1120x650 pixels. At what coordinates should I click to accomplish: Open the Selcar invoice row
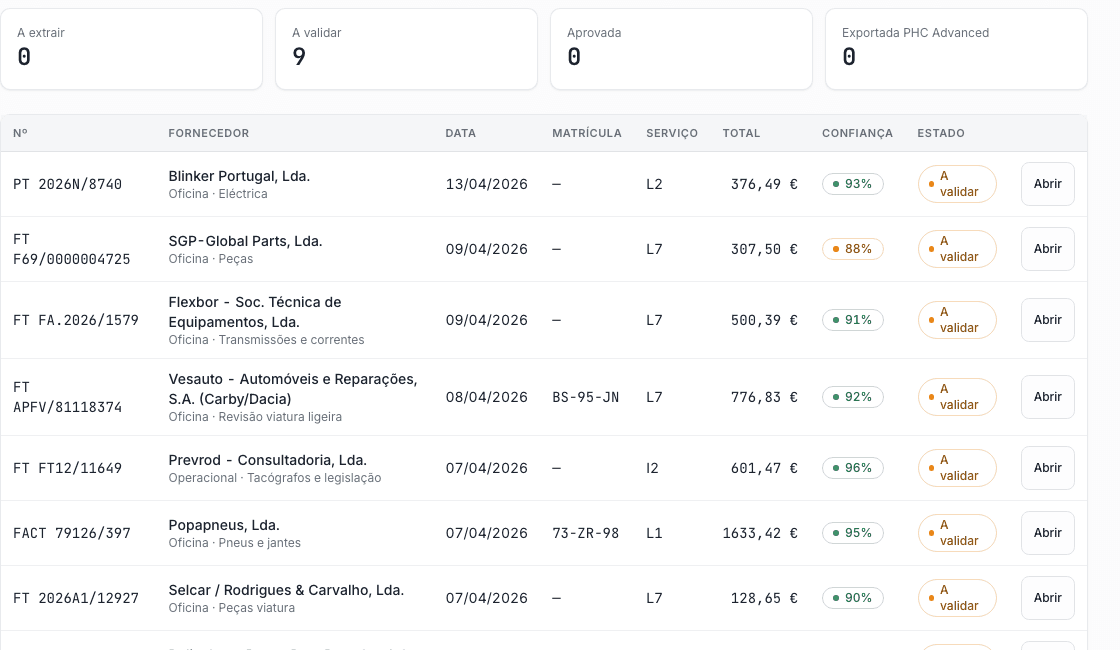click(x=1047, y=598)
